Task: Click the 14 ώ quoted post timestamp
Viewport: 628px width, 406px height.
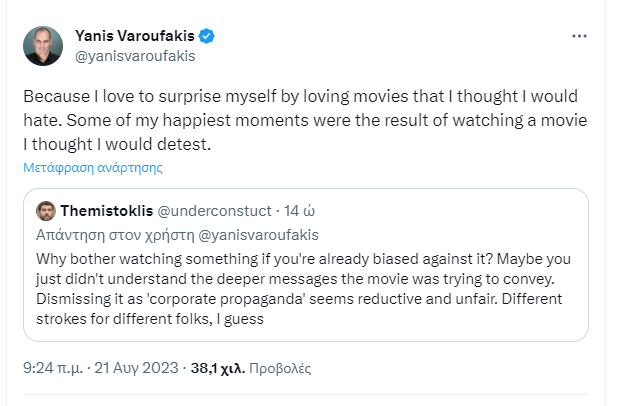Action: point(299,211)
